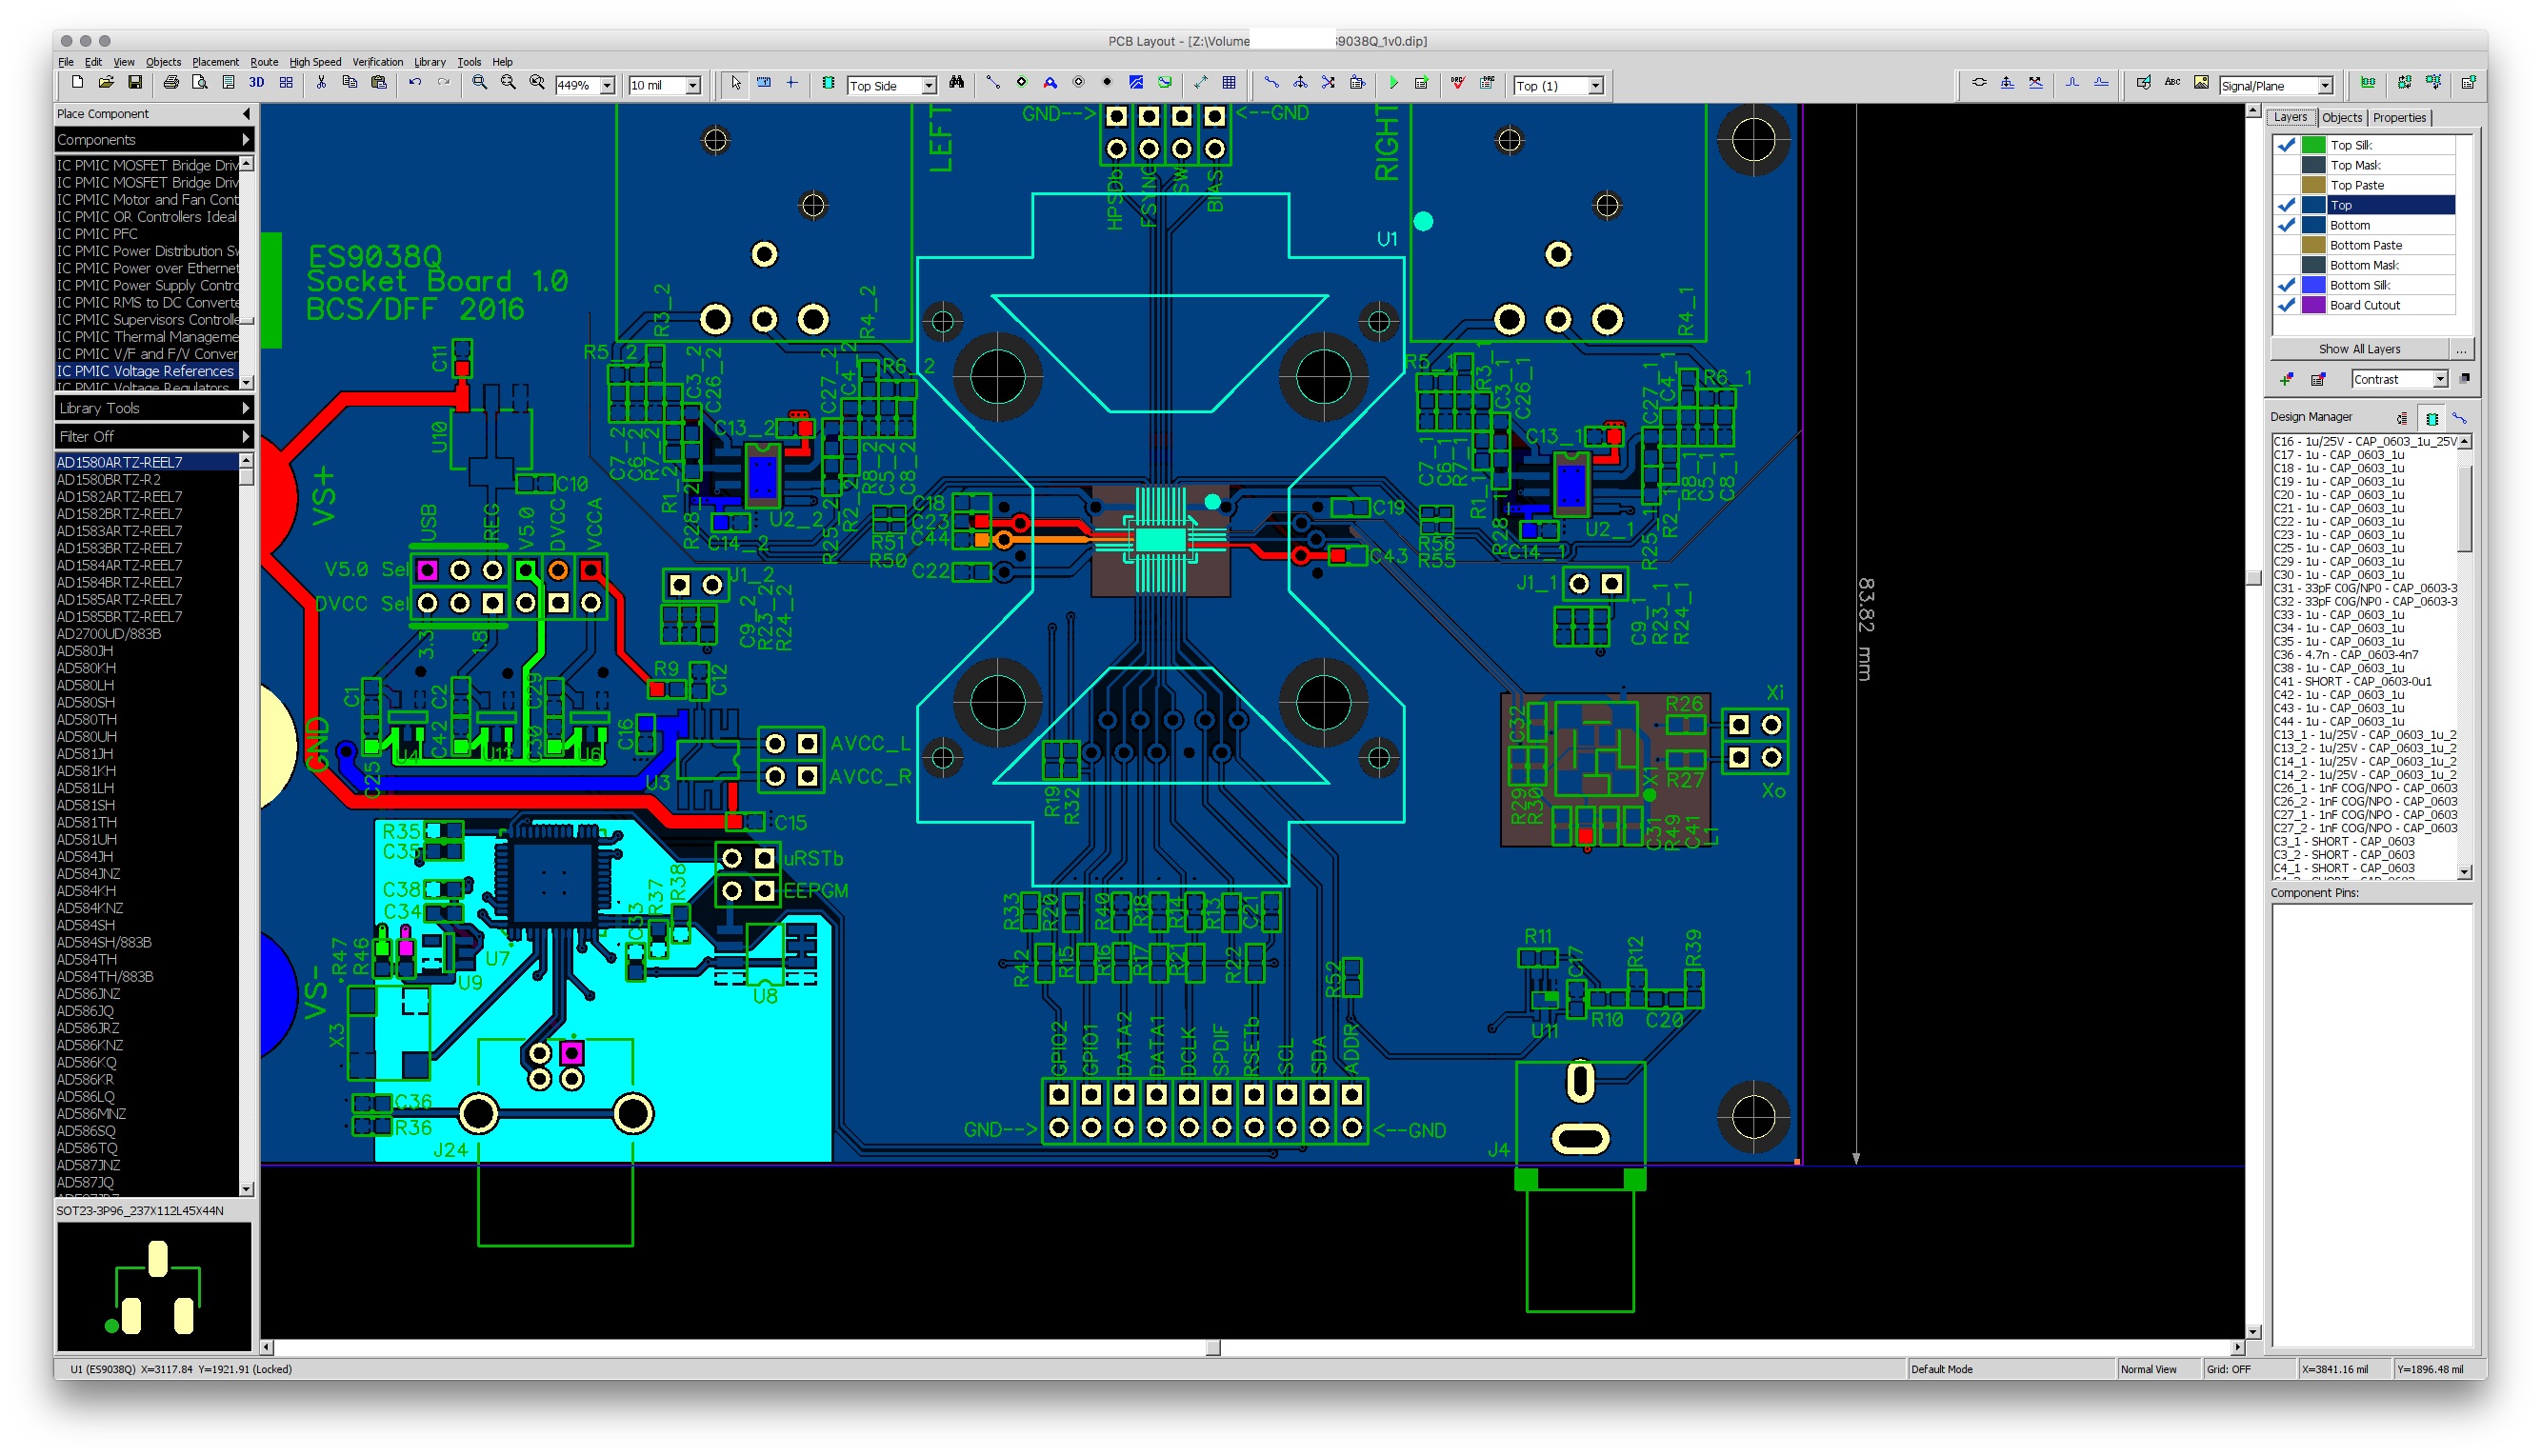Toggle Top Paste layer visibility
Screen dimensions: 2541x1456
tap(2286, 185)
